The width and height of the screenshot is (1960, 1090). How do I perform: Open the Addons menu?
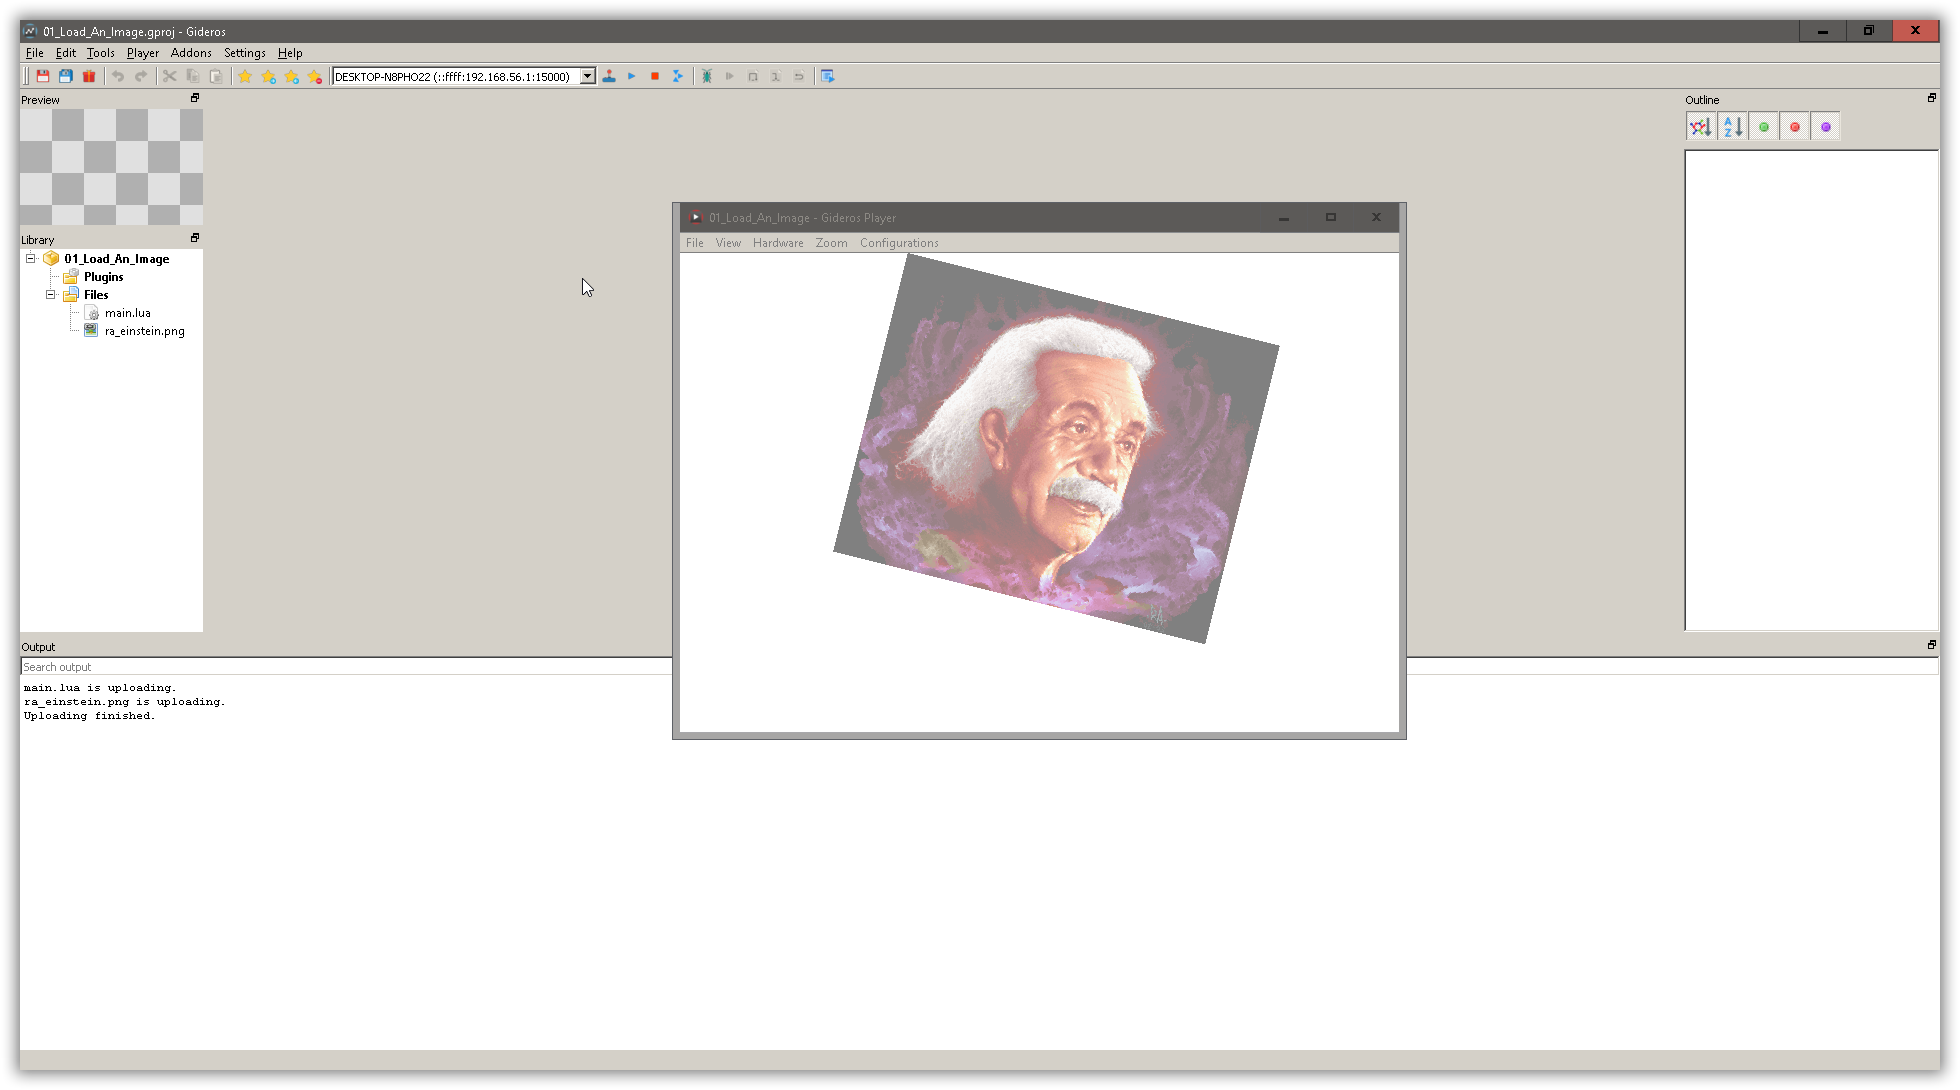tap(190, 53)
